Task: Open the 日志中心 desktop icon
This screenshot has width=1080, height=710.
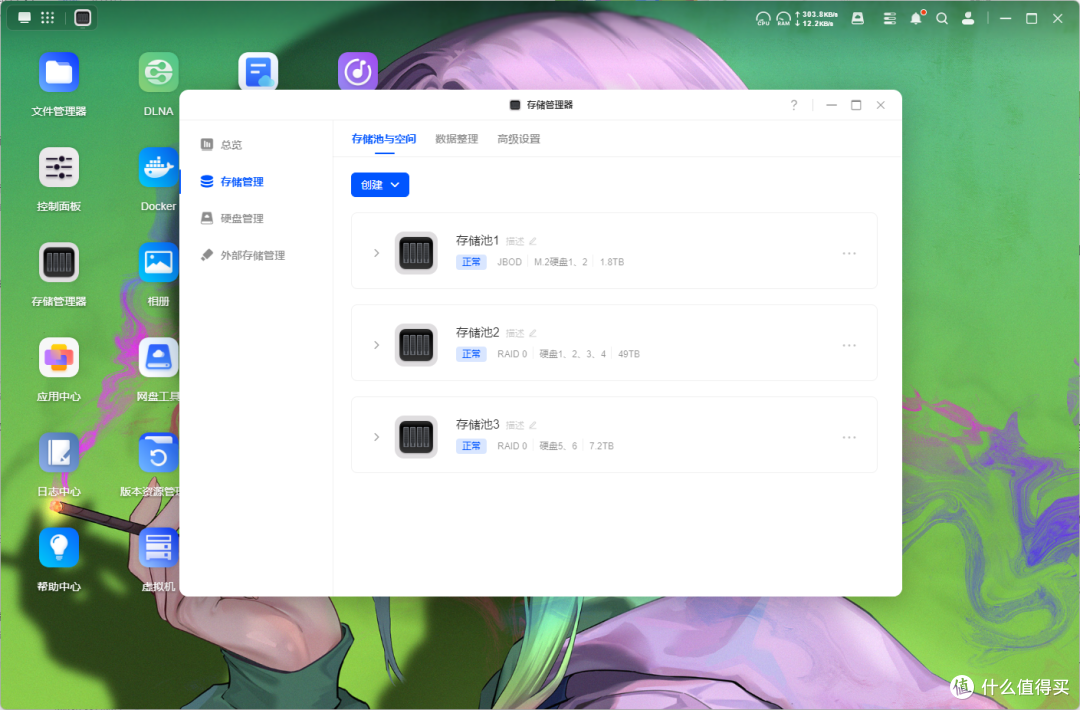Action: tap(59, 452)
